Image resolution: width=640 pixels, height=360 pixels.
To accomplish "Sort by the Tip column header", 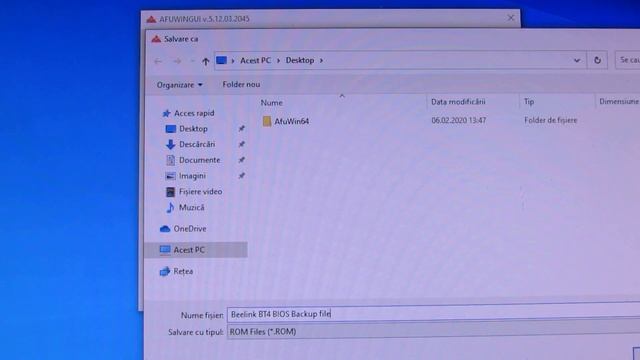I will 529,102.
